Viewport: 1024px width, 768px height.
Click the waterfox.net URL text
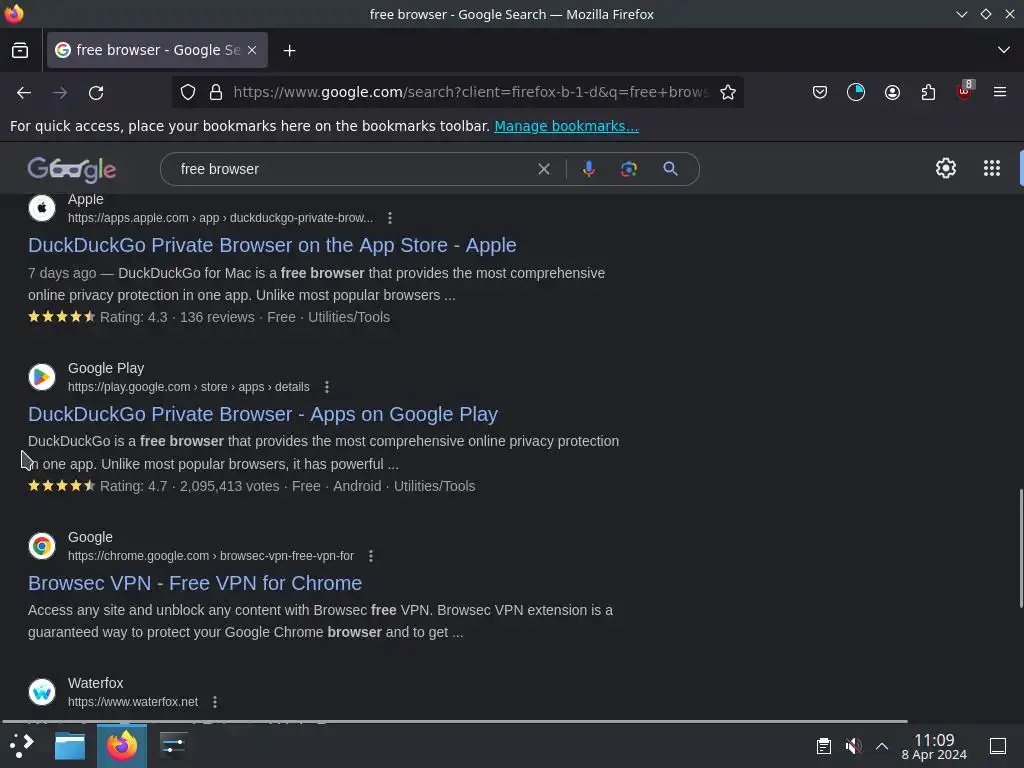[x=133, y=702]
